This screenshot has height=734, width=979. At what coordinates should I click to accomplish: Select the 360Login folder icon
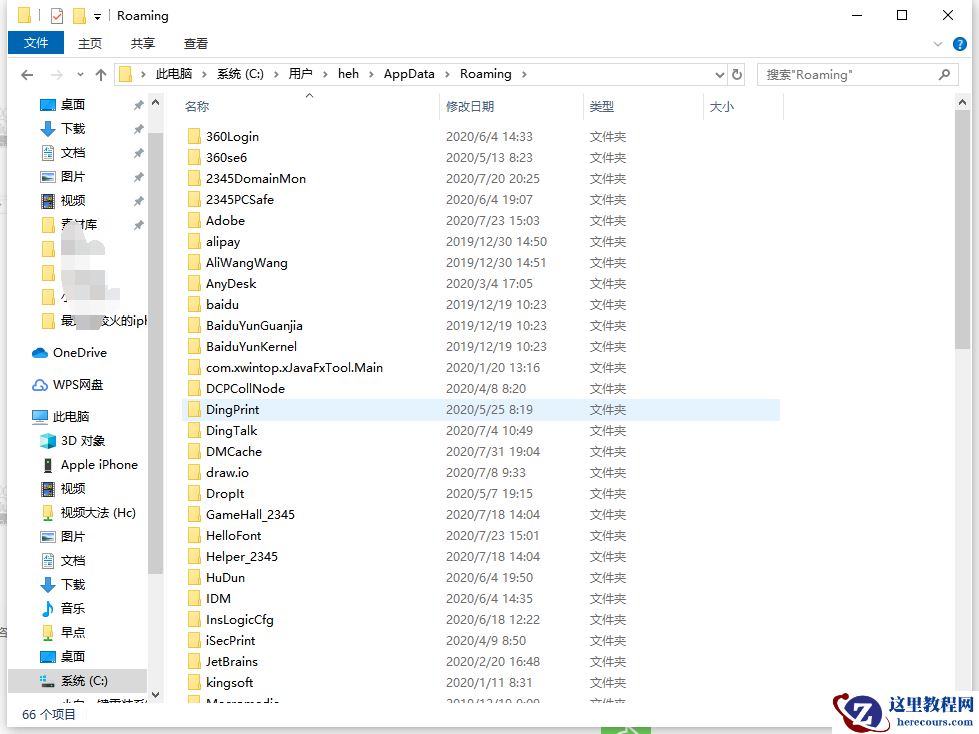click(x=194, y=136)
